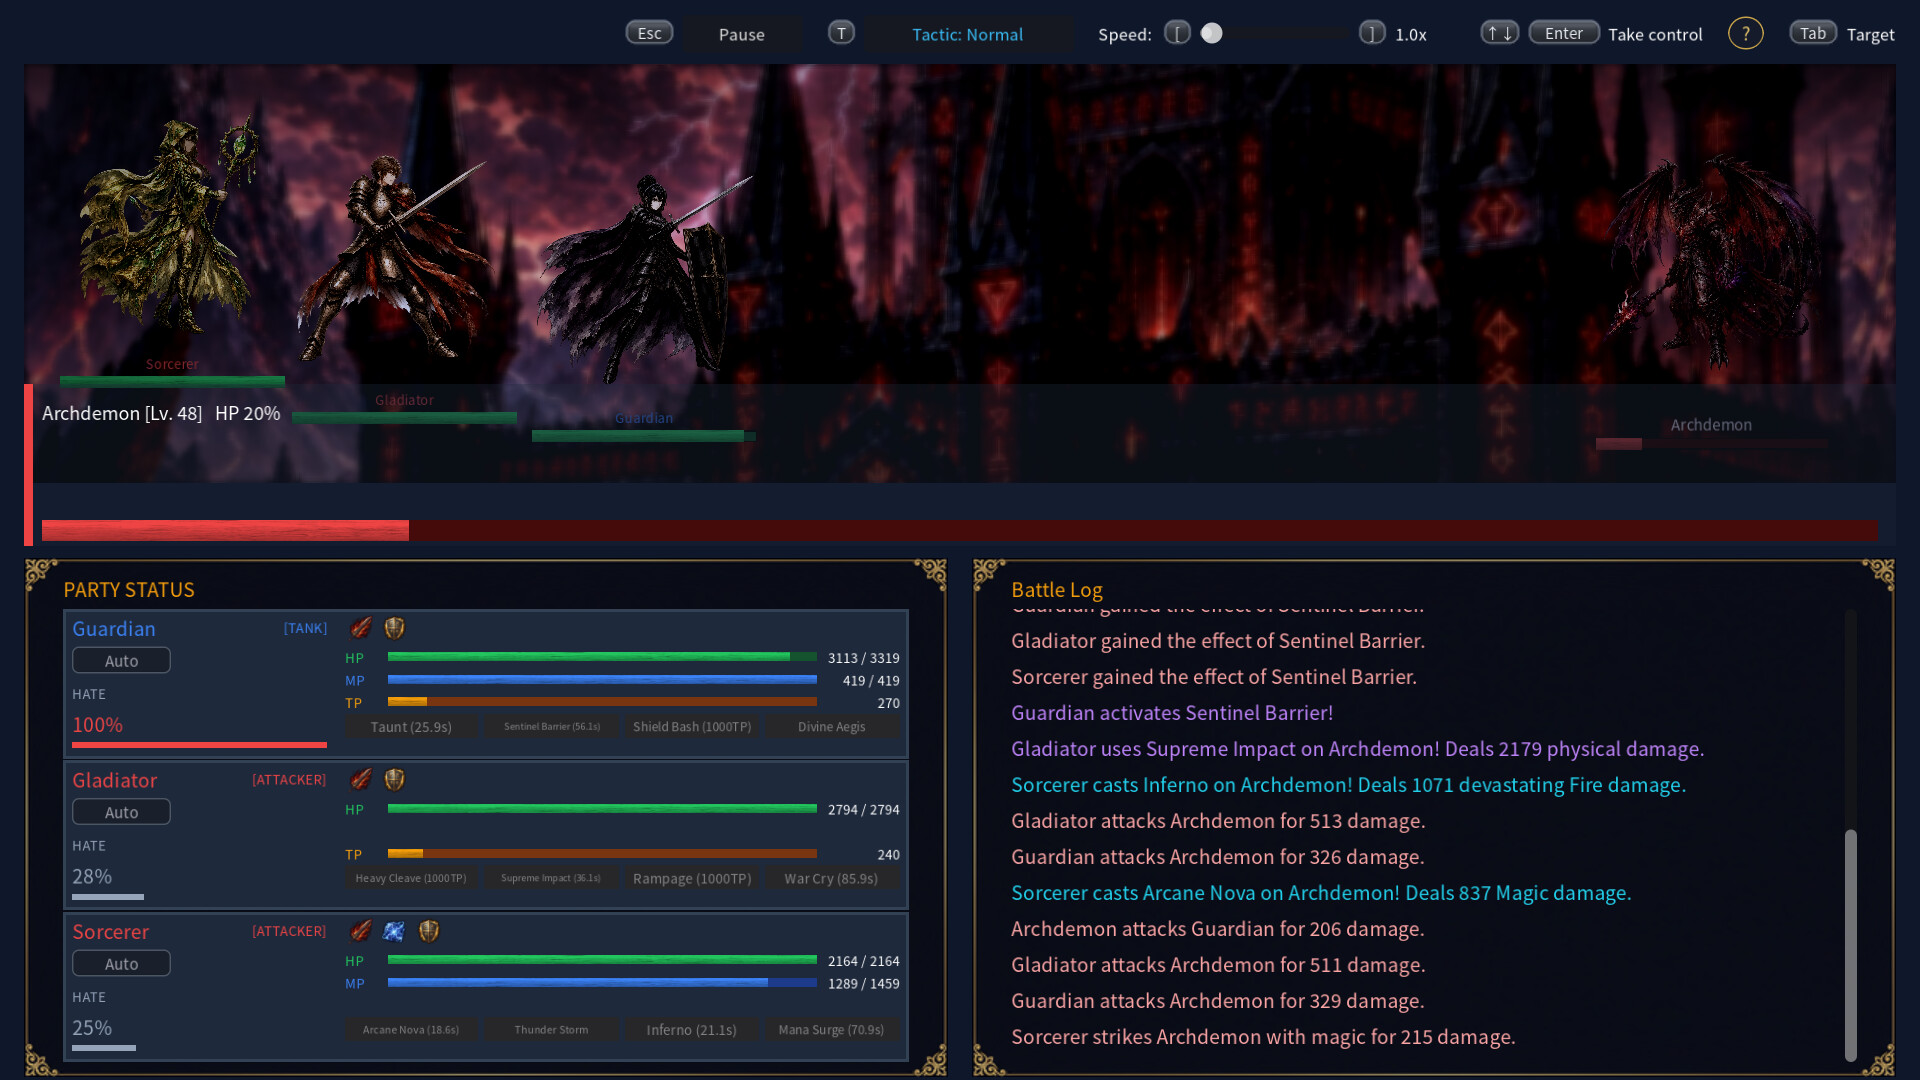Image resolution: width=1920 pixels, height=1080 pixels.
Task: Toggle Gladiator's Auto mode
Action: coord(121,812)
